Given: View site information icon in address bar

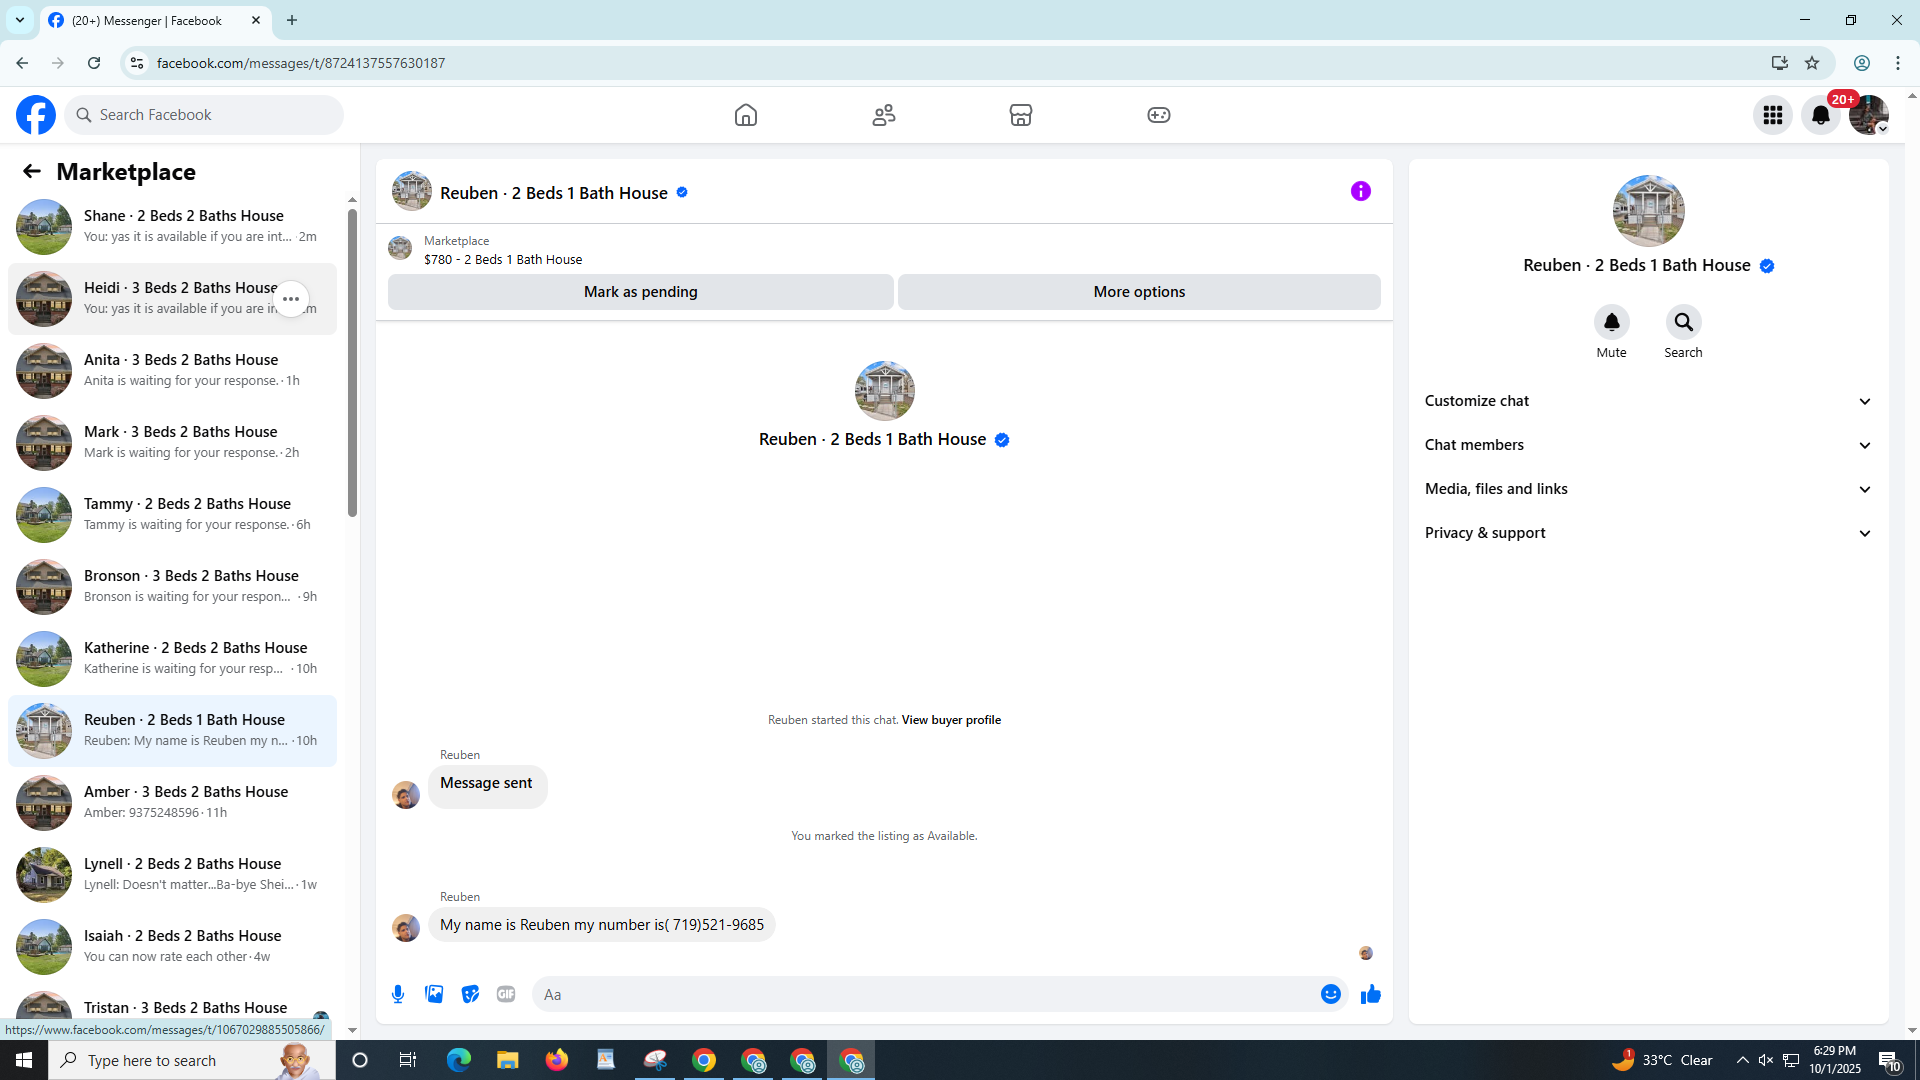Looking at the screenshot, I should tap(137, 63).
